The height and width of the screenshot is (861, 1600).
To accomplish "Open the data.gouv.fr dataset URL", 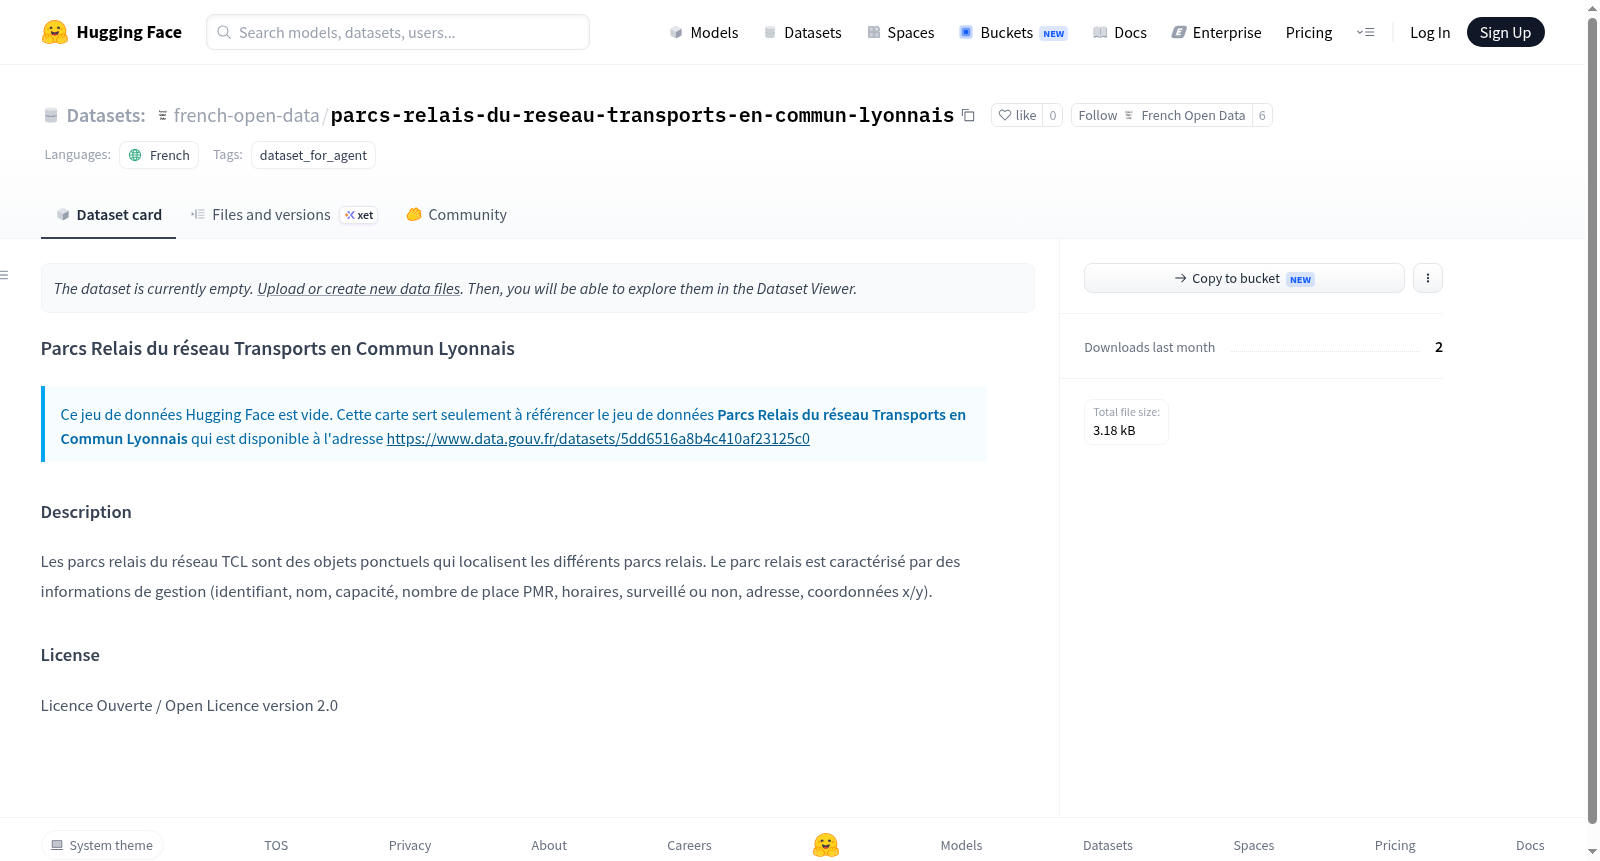I will point(598,438).
